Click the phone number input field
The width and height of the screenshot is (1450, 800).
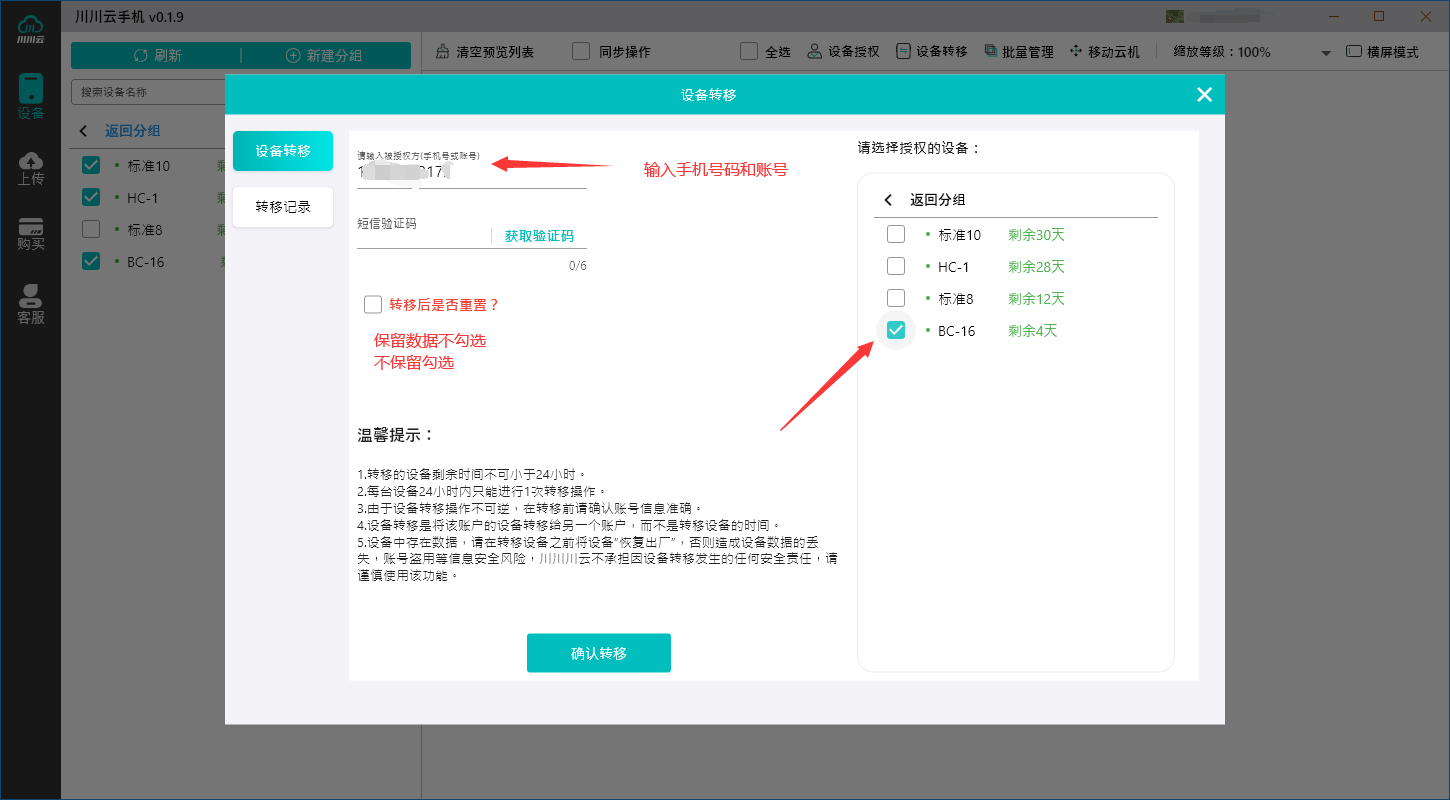tap(470, 172)
